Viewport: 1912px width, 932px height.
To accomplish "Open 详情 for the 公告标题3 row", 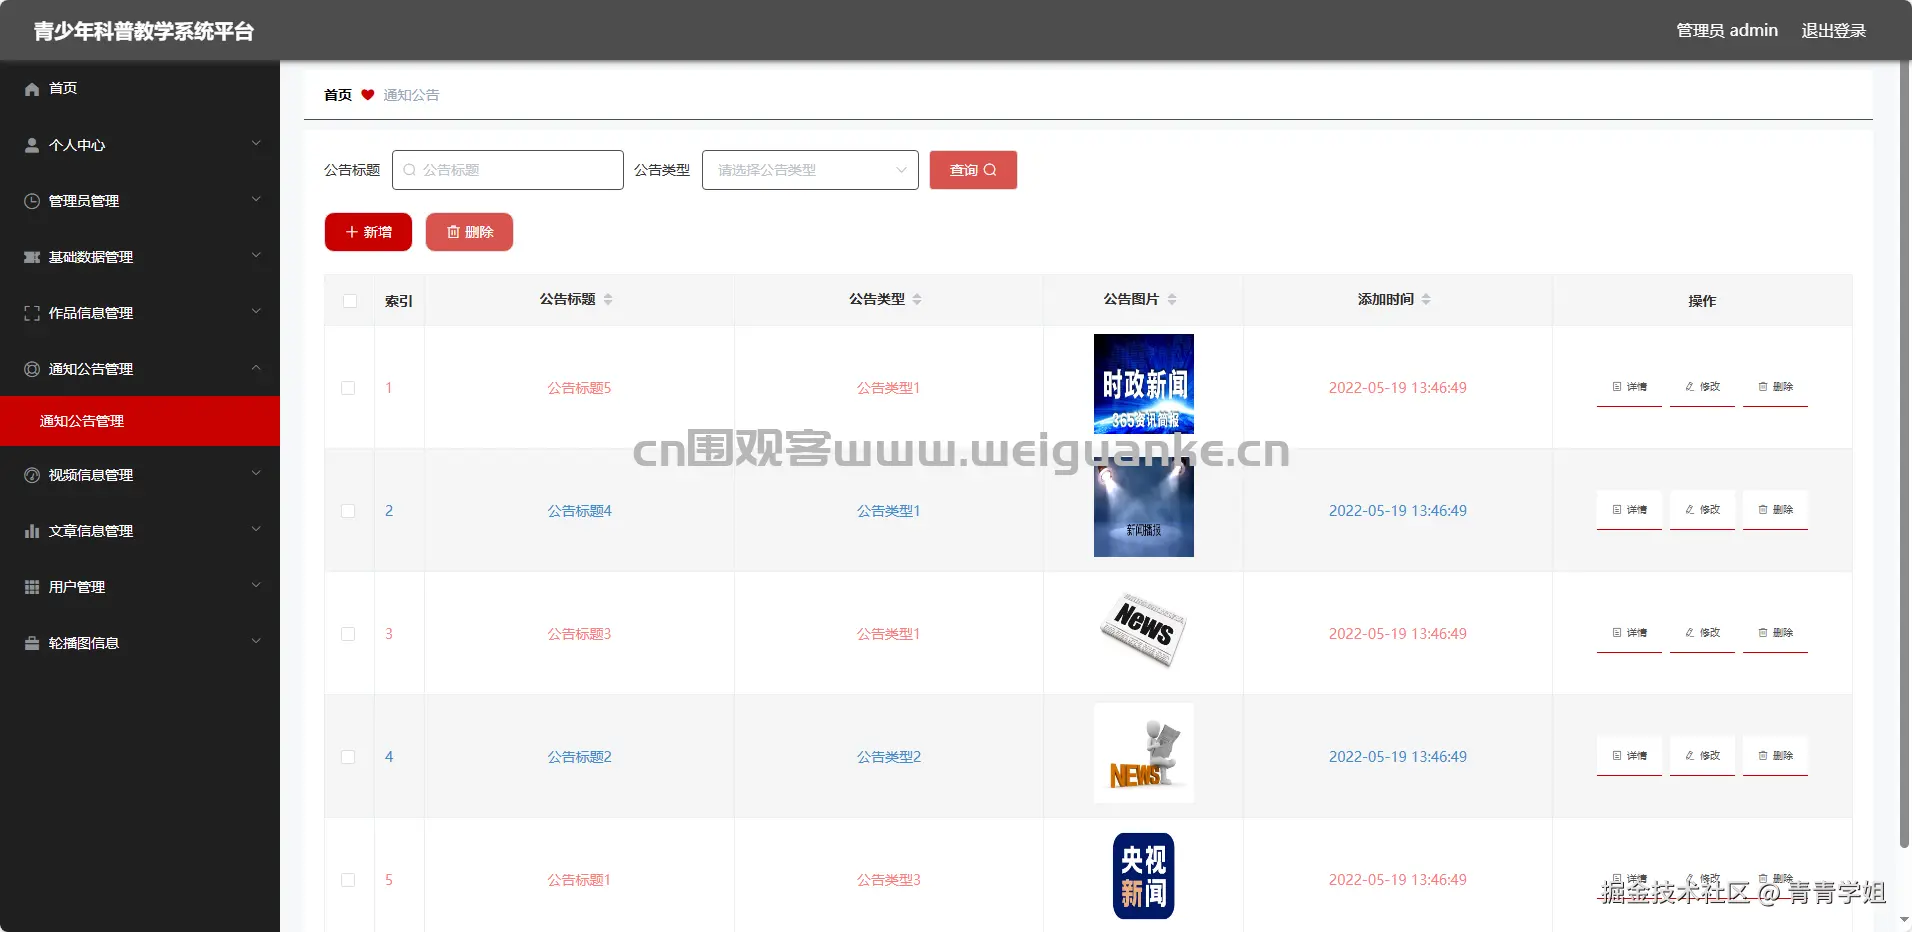I will coord(1629,633).
